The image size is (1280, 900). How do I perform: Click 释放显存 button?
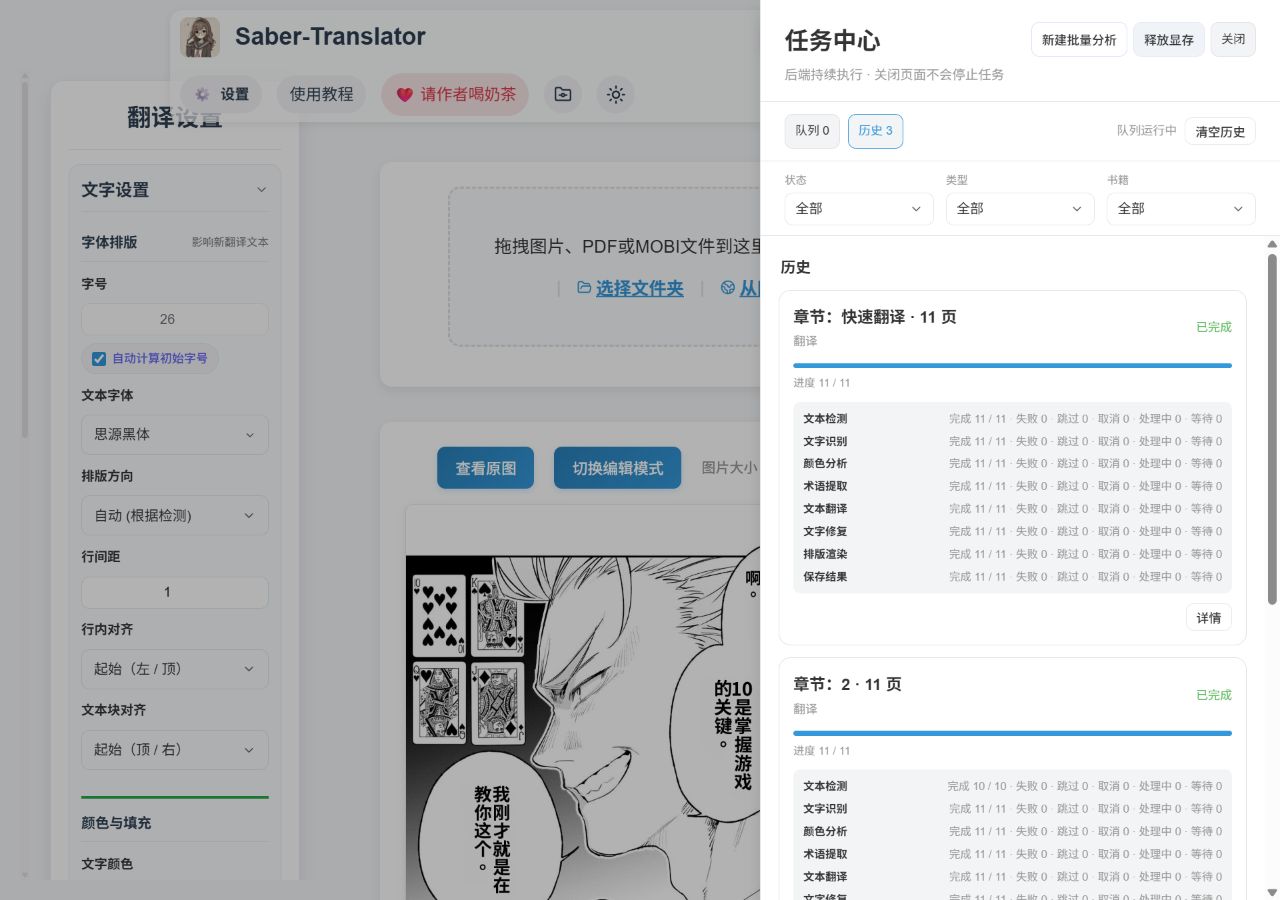pyautogui.click(x=1169, y=40)
